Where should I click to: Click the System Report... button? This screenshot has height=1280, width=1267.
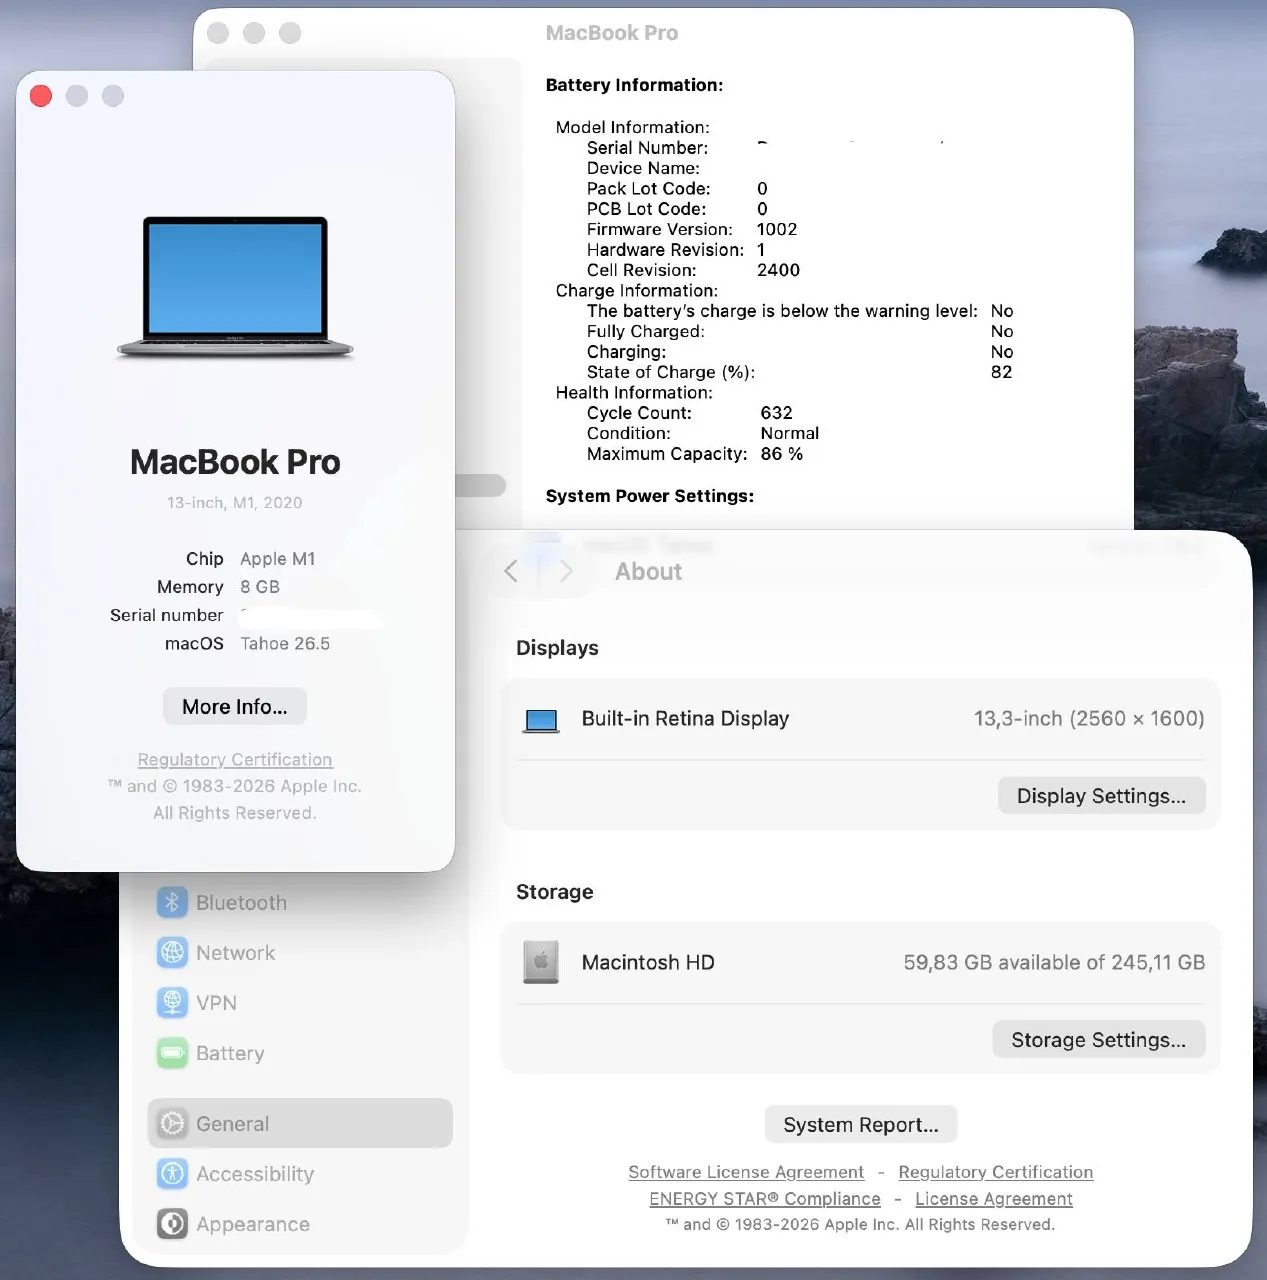(x=861, y=1125)
